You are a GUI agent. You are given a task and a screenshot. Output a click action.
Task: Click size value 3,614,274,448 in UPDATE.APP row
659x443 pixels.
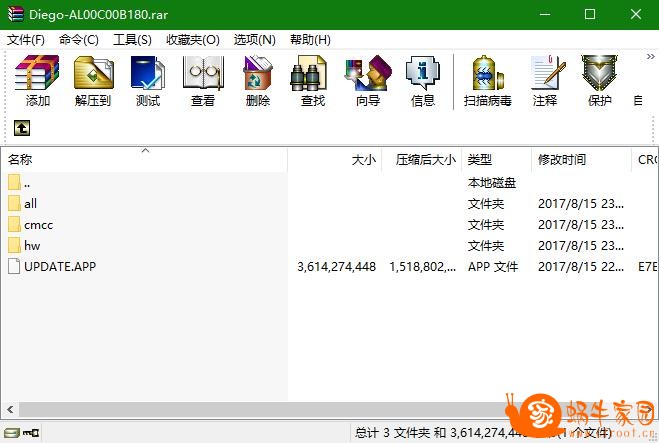[336, 266]
